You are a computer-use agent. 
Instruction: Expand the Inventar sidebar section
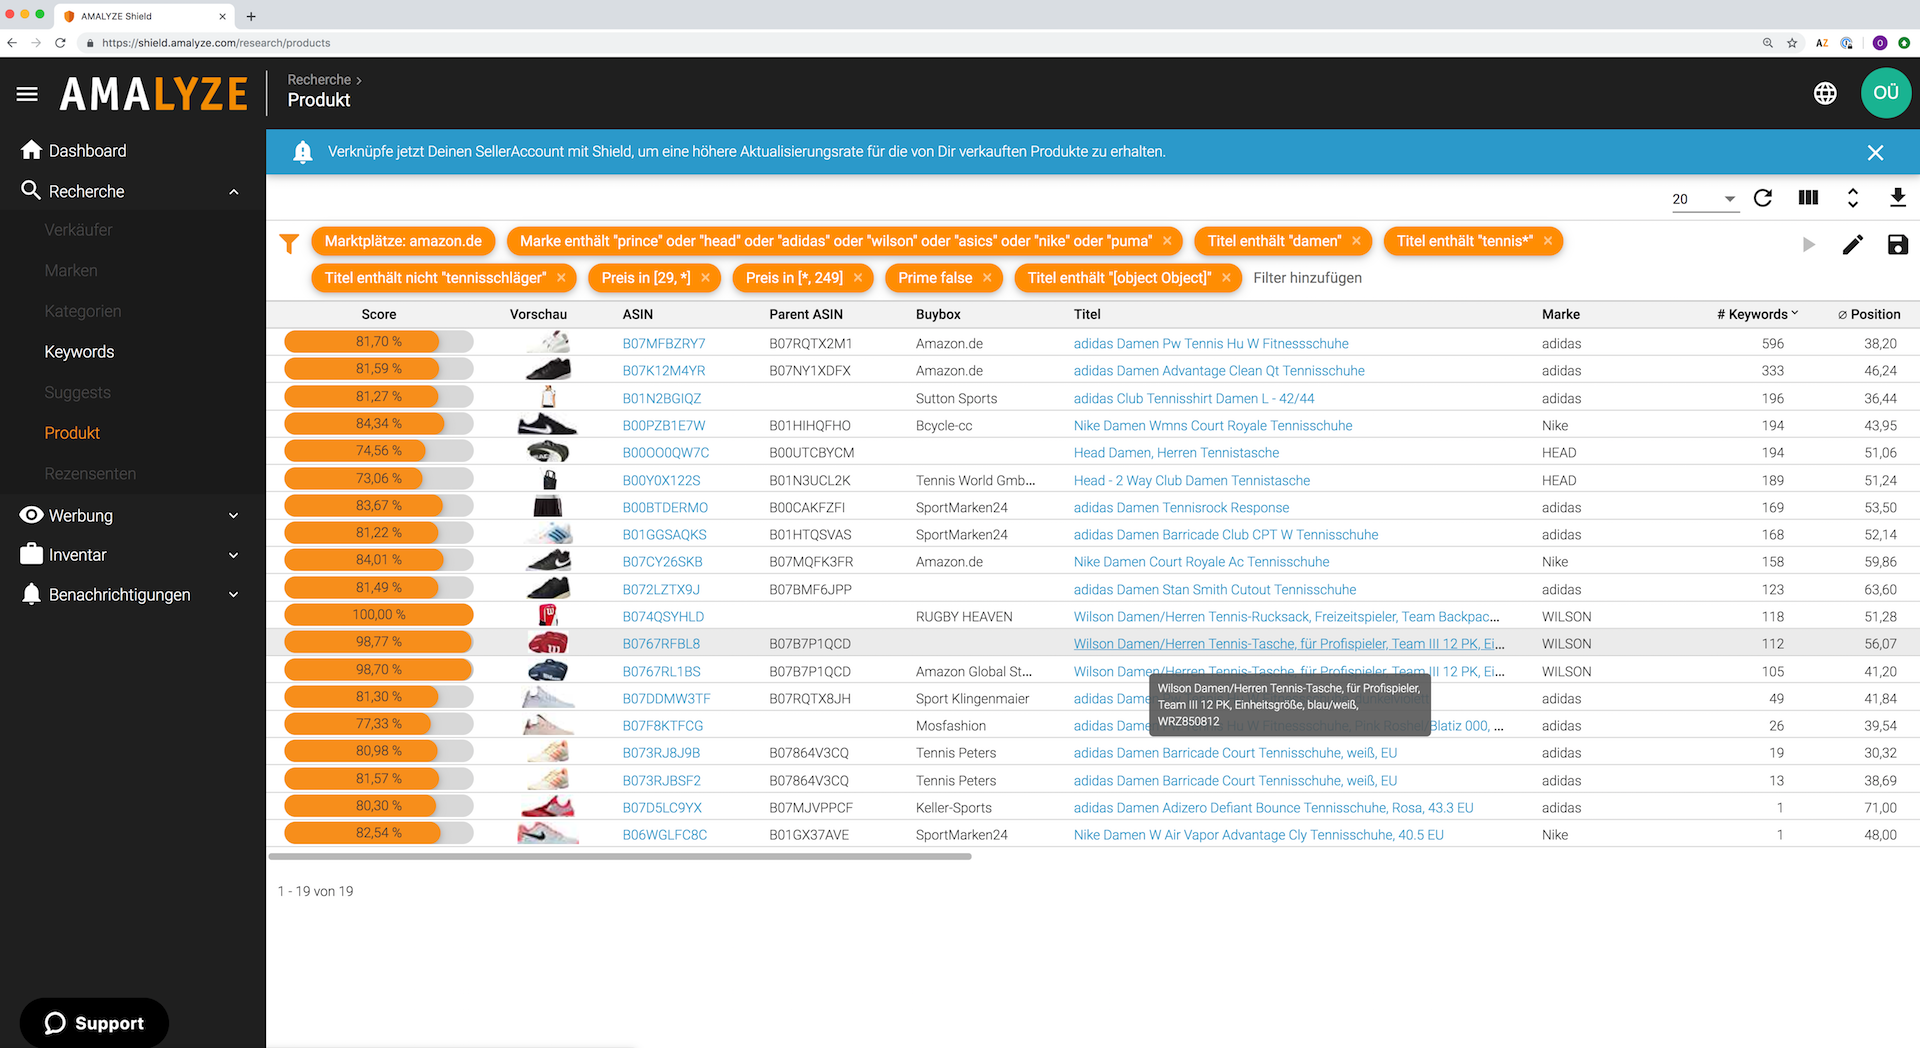[234, 555]
